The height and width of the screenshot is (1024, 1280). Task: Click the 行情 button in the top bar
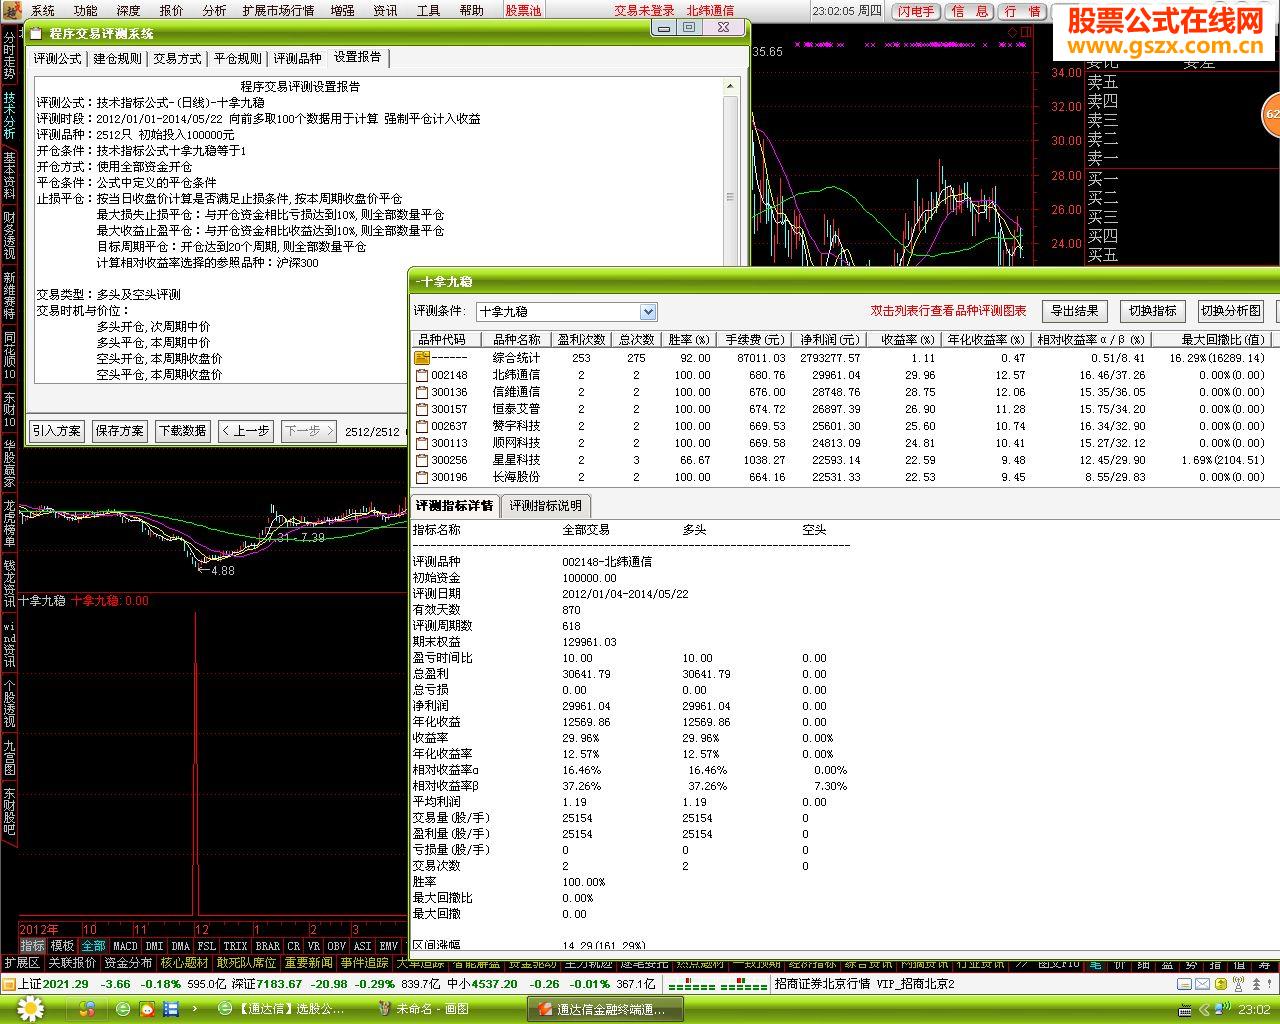(1021, 11)
